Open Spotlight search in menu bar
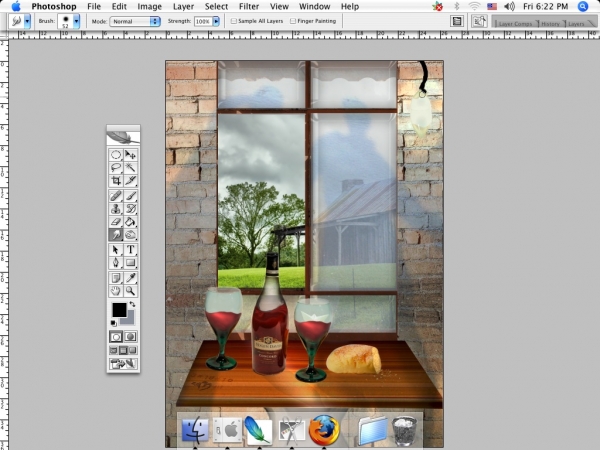This screenshot has height=450, width=600. 583,6
